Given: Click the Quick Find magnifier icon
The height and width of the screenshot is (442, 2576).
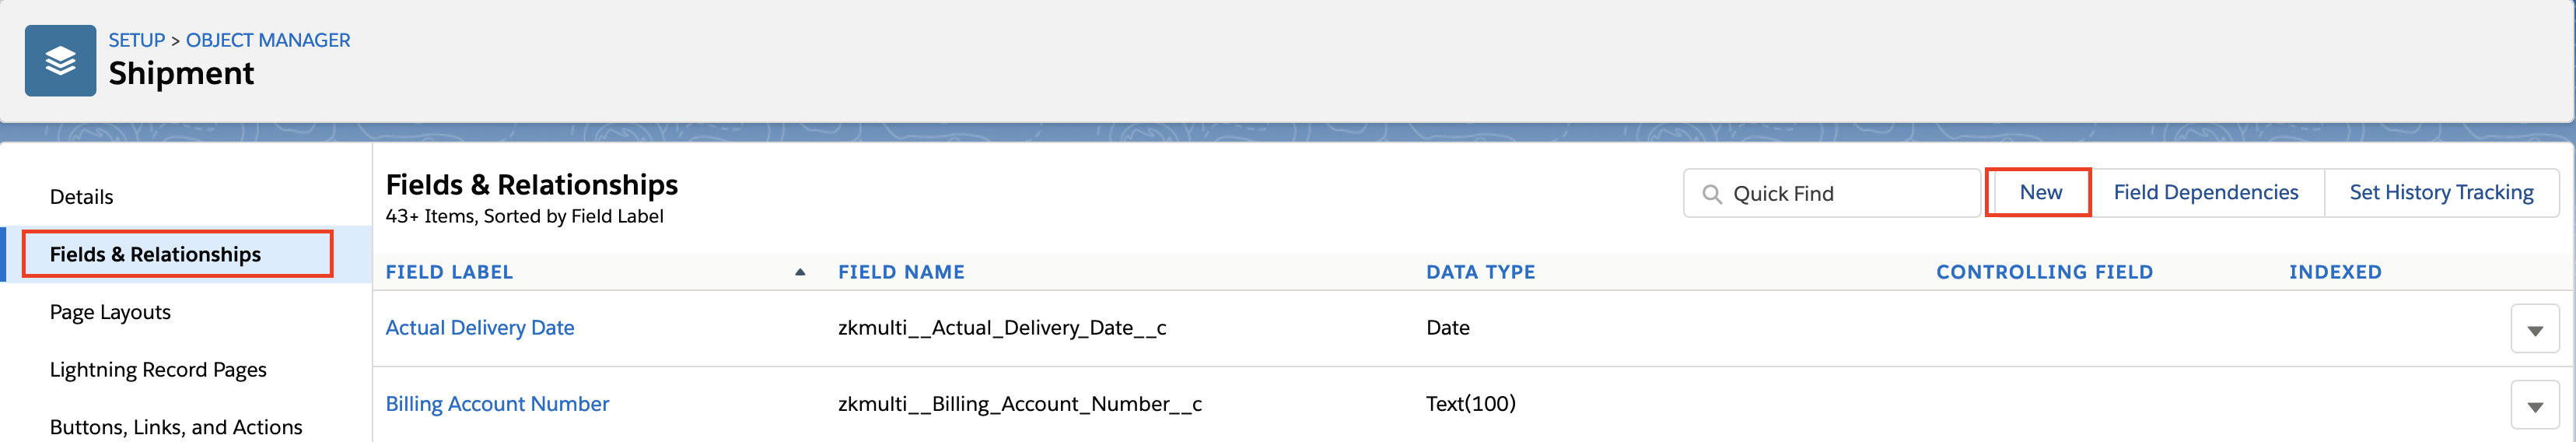Looking at the screenshot, I should [x=1712, y=194].
